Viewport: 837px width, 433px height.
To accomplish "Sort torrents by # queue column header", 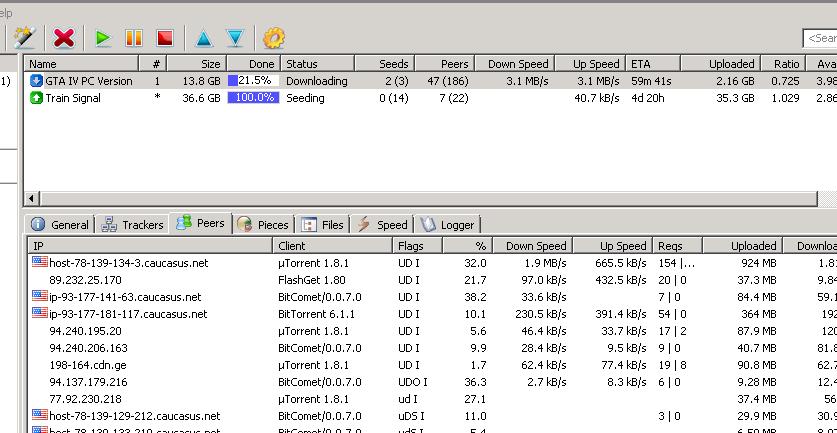I will tap(153, 64).
